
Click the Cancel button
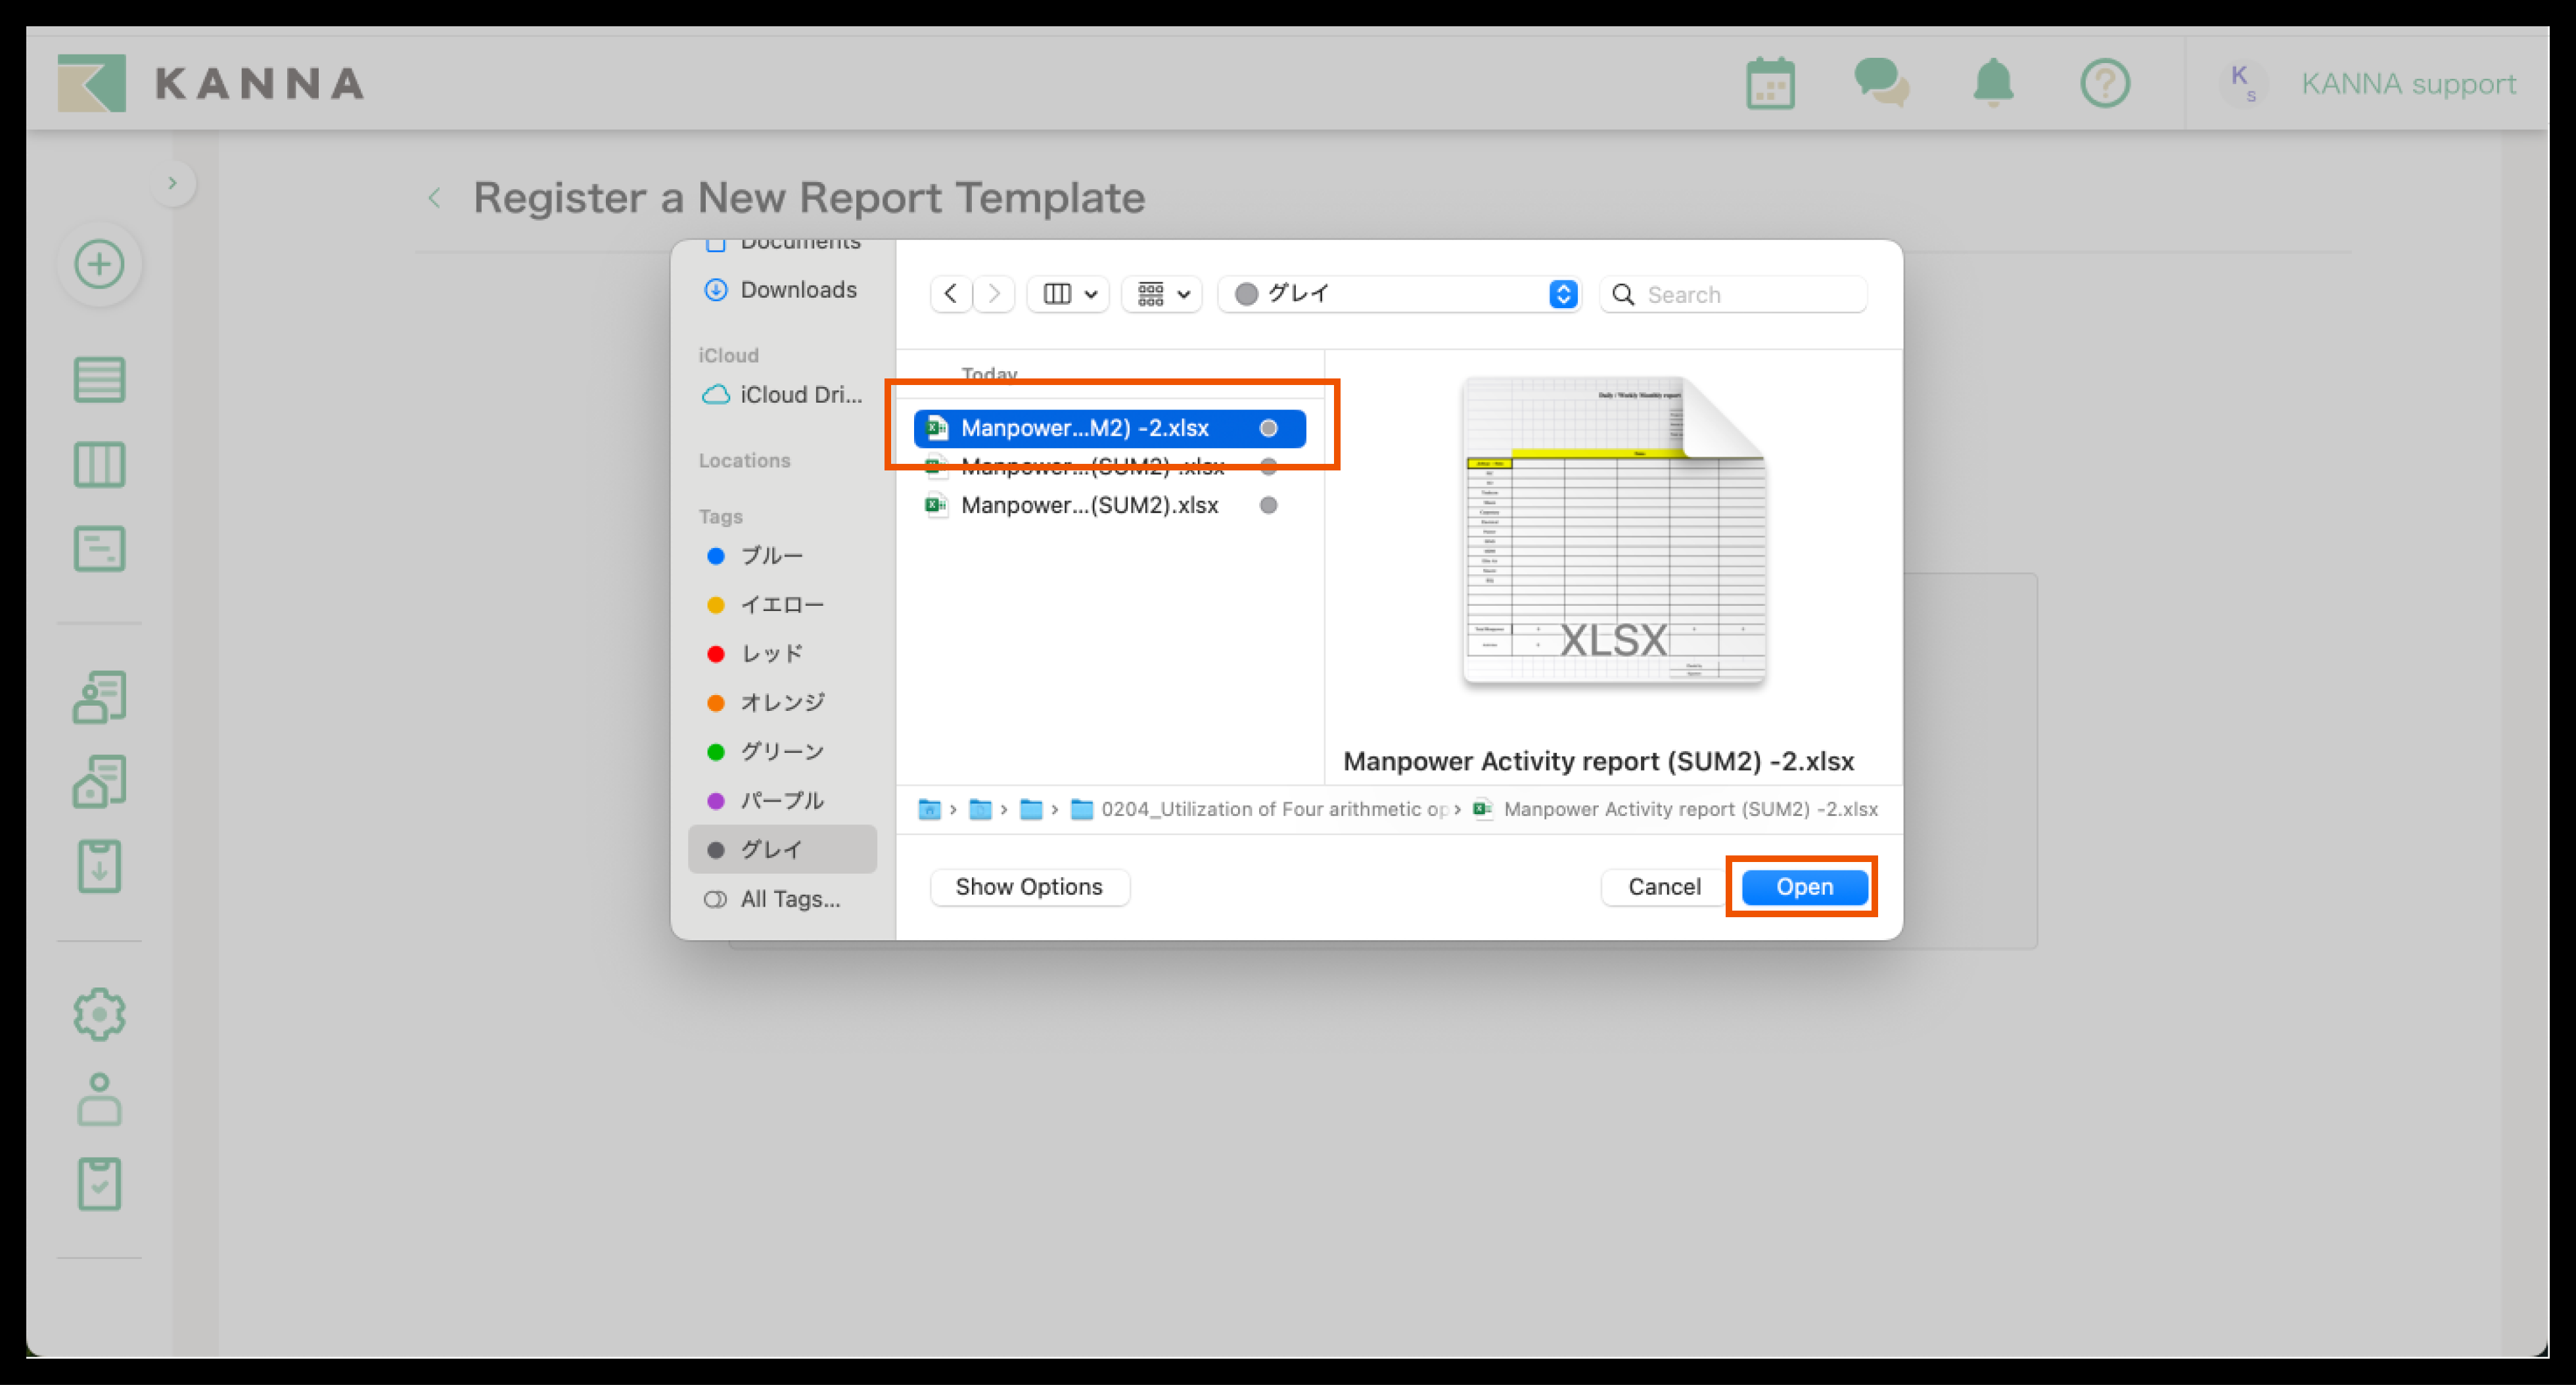pyautogui.click(x=1663, y=887)
